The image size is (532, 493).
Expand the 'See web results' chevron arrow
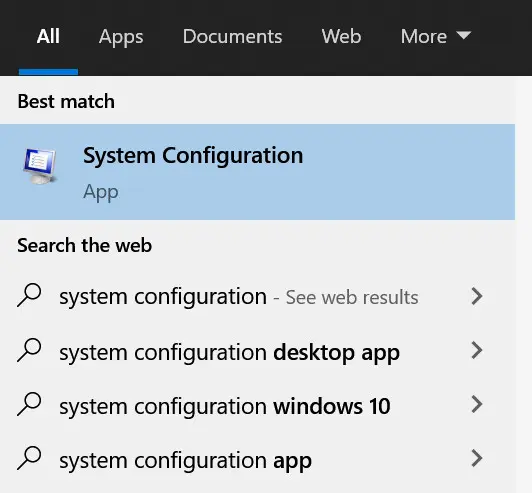coord(477,296)
